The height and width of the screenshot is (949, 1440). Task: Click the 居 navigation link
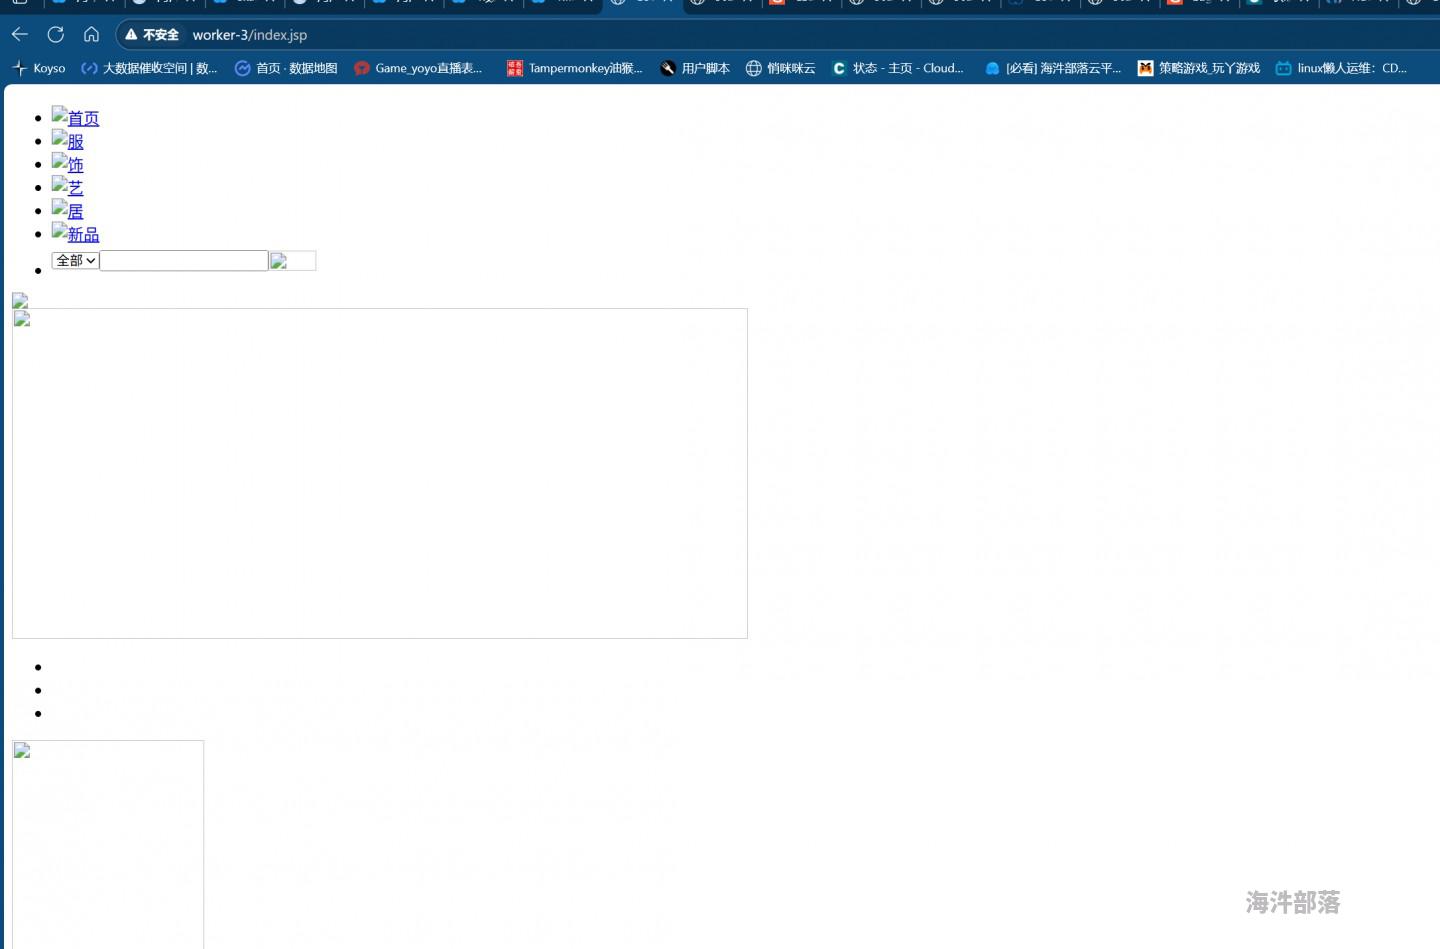67,210
